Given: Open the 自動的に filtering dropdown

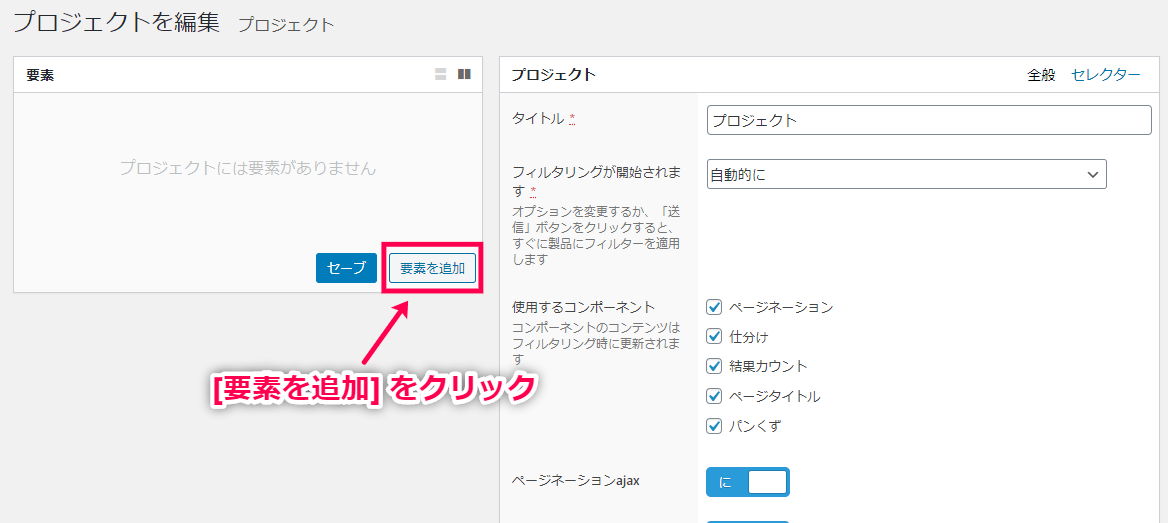Looking at the screenshot, I should tap(906, 174).
